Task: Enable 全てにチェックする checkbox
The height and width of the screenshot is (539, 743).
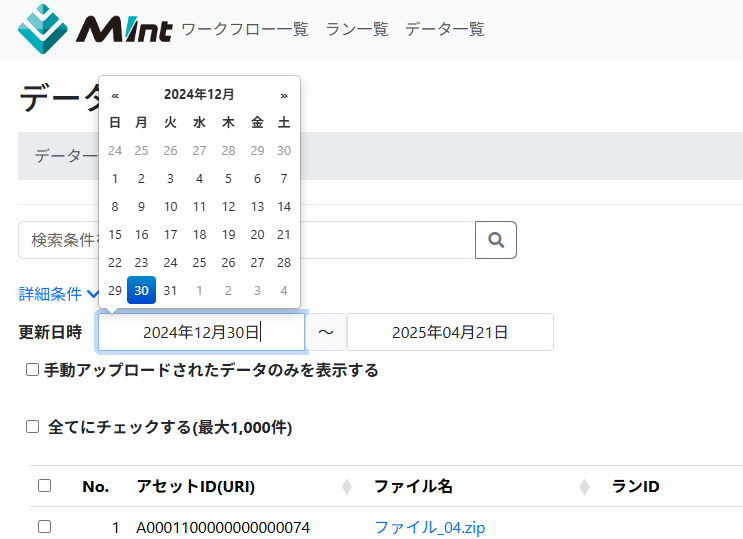Action: 33,427
